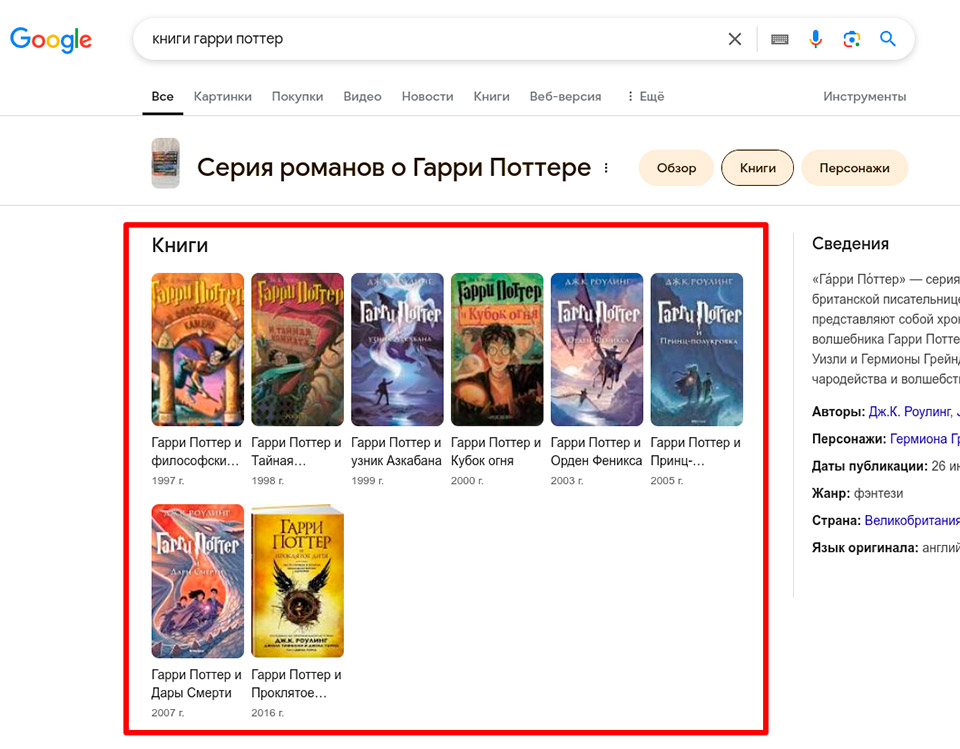Click the year '1997 г.'

click(168, 481)
